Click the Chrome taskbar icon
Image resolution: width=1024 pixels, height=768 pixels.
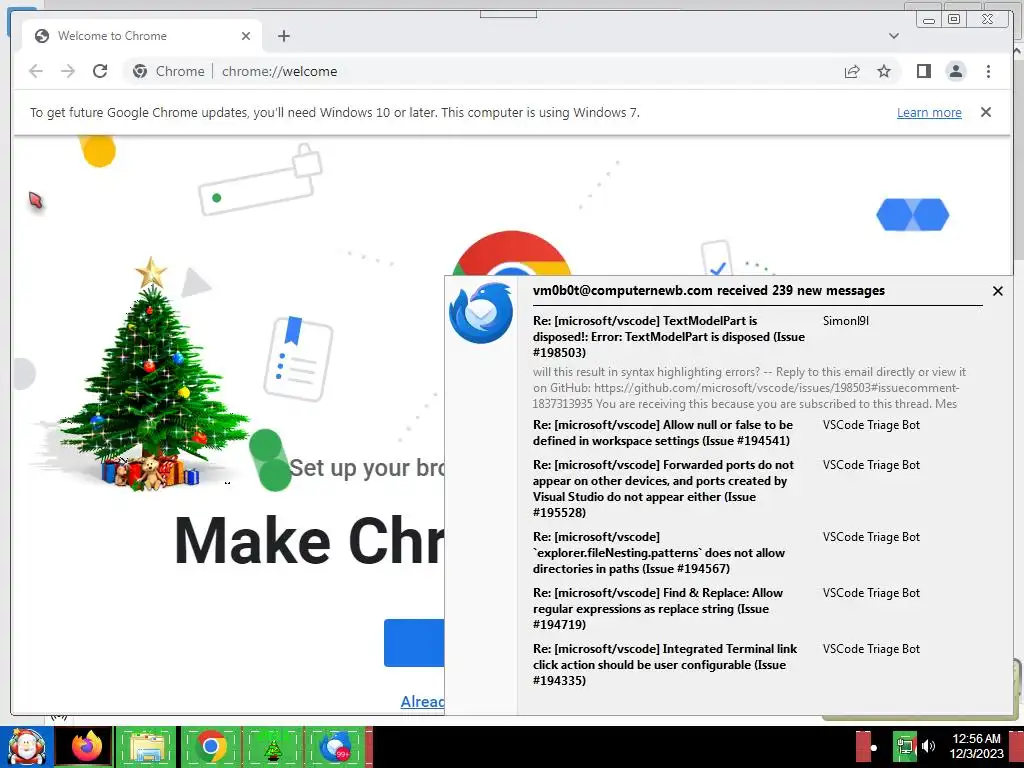tap(210, 746)
